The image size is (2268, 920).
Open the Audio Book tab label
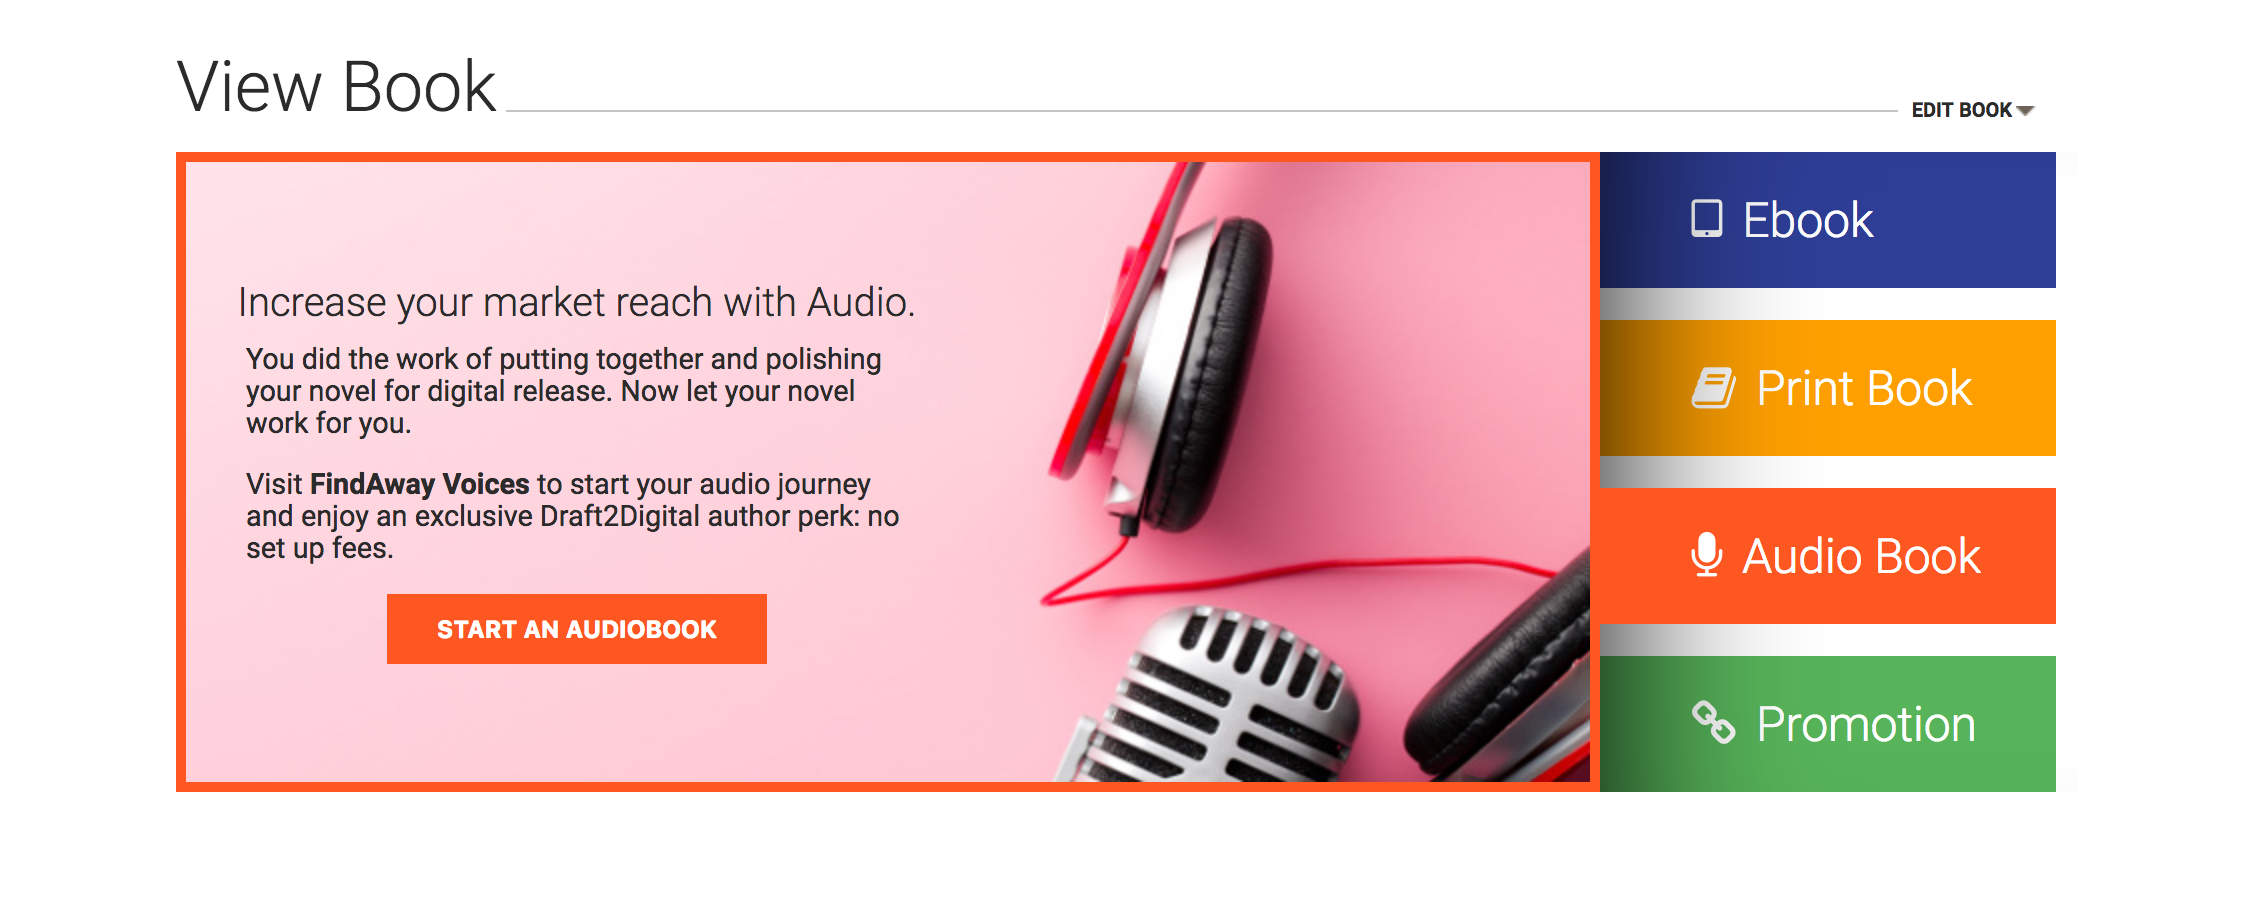pyautogui.click(x=1861, y=556)
